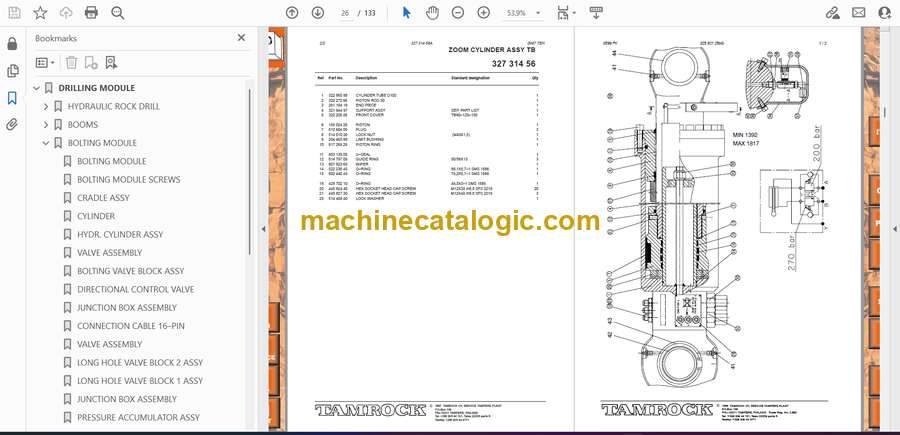Screen dimensions: 900x435
Task: Open the attachments paperclip panel
Action: (x=12, y=125)
